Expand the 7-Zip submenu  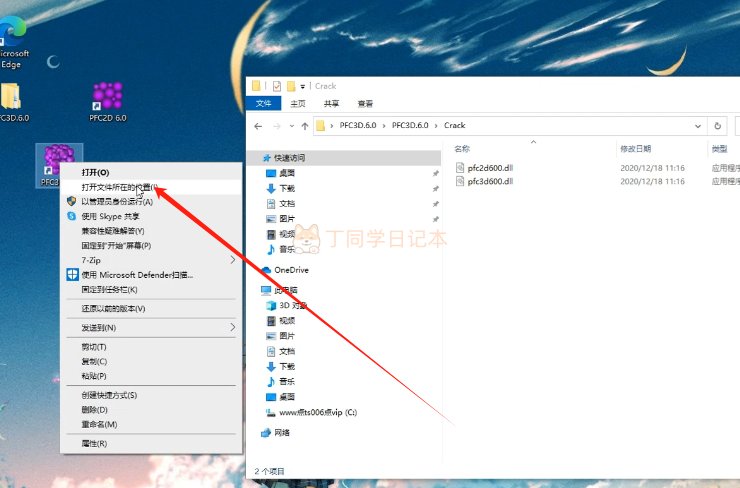pyautogui.click(x=233, y=260)
